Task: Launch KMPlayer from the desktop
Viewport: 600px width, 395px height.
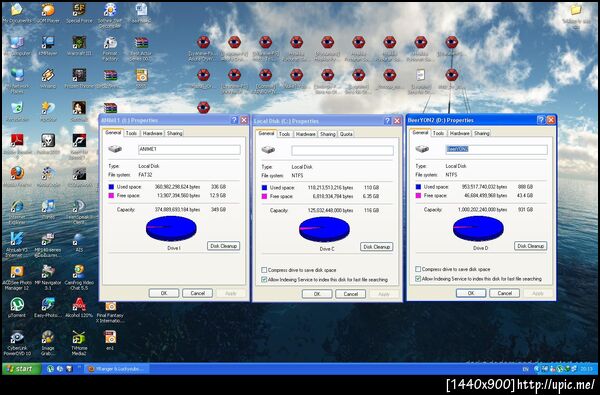Action: 48,45
